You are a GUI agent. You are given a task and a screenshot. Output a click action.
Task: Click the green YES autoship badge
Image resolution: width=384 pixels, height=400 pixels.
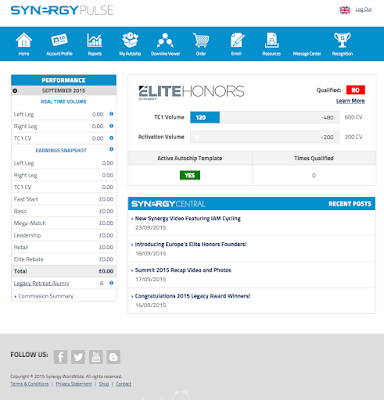point(190,175)
